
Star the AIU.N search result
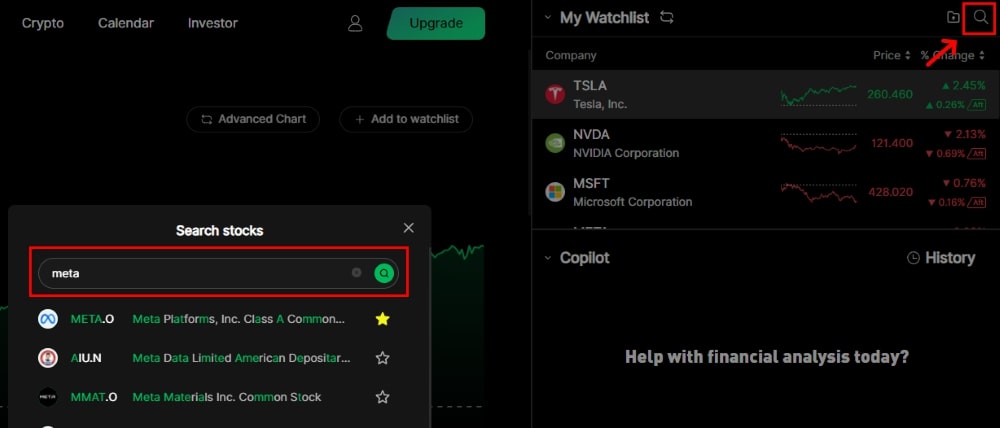(382, 358)
